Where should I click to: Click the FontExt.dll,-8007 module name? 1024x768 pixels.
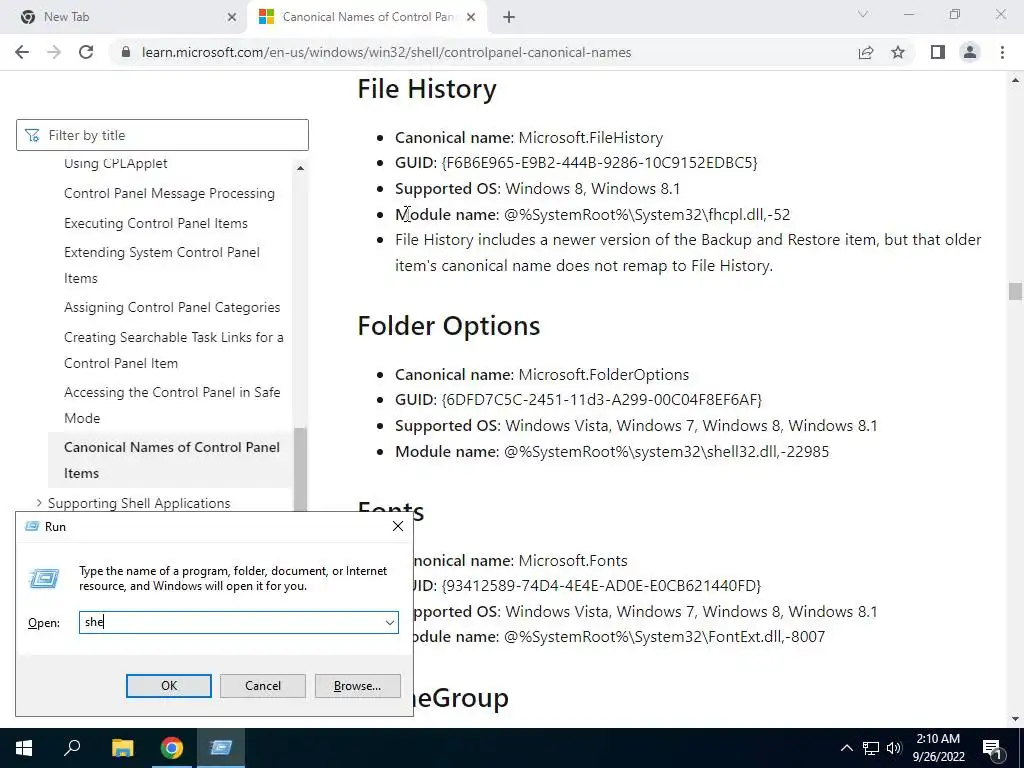[664, 637]
